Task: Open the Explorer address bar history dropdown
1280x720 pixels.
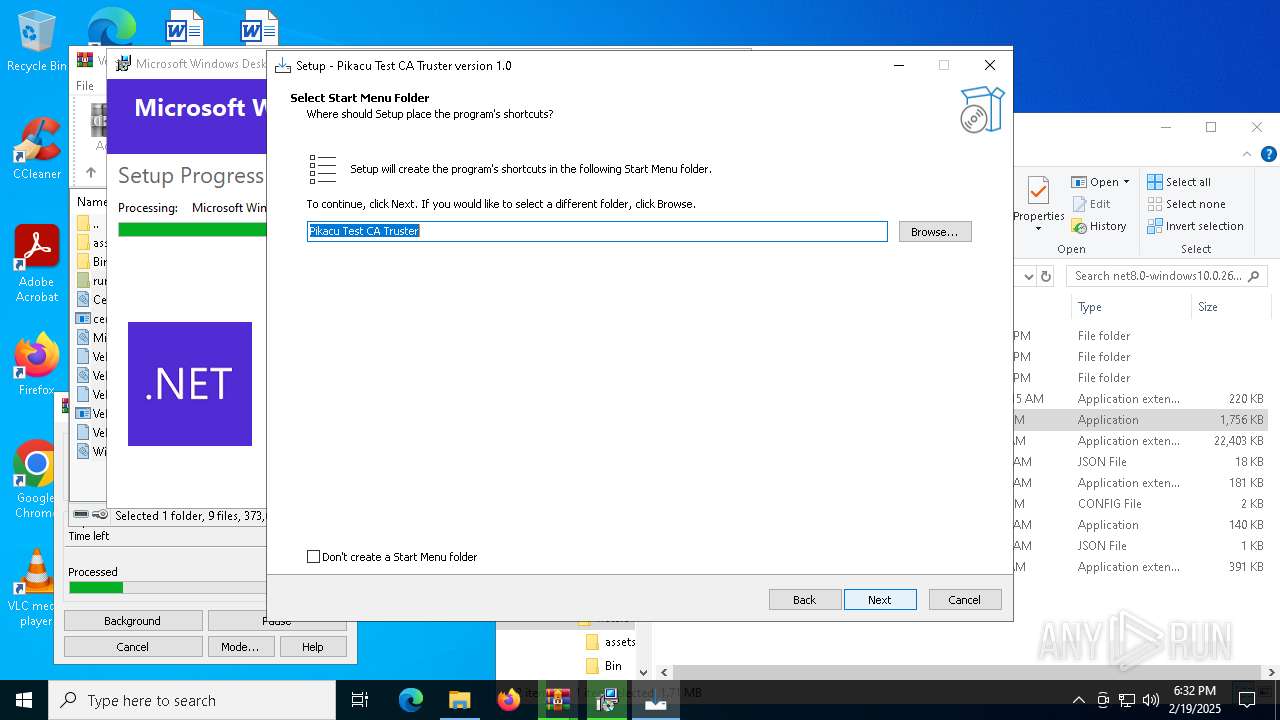Action: point(1027,276)
